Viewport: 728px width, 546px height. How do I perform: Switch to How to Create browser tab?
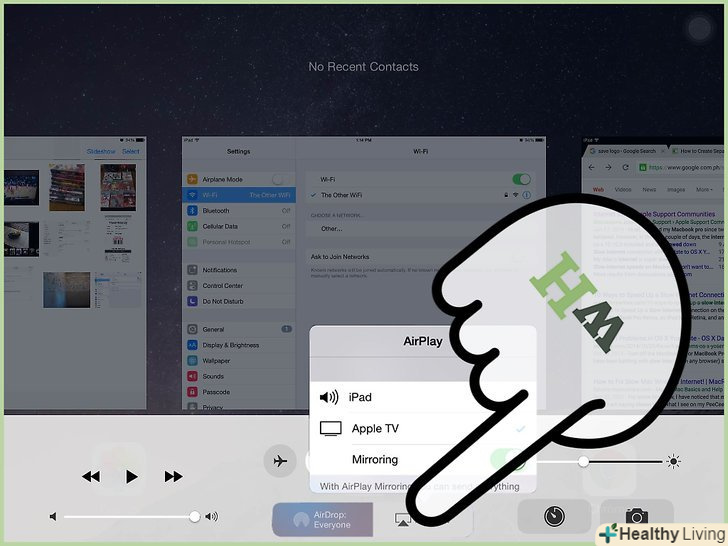pyautogui.click(x=699, y=151)
